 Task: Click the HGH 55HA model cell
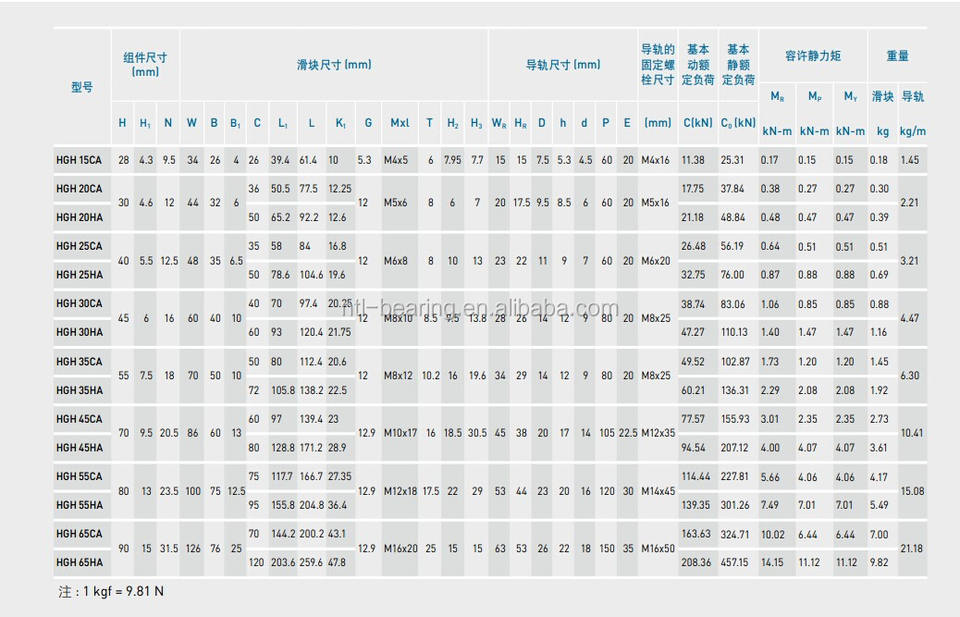[80, 505]
